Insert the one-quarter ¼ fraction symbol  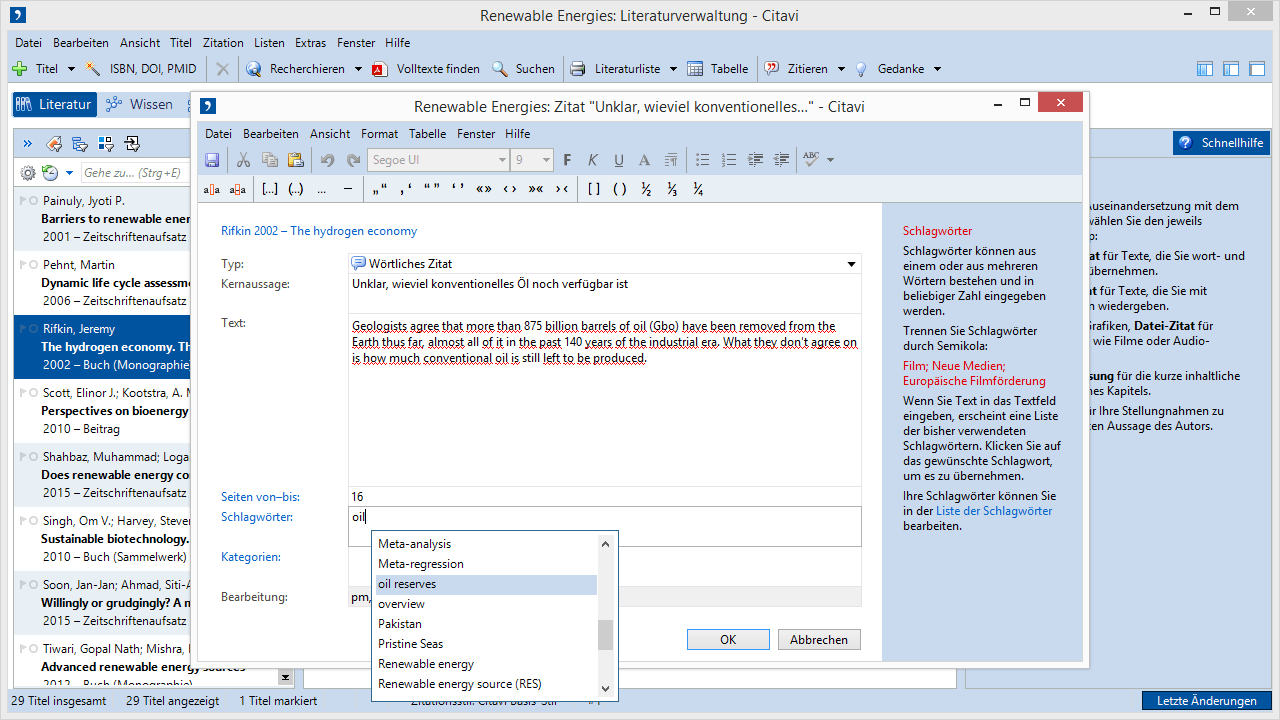[698, 189]
